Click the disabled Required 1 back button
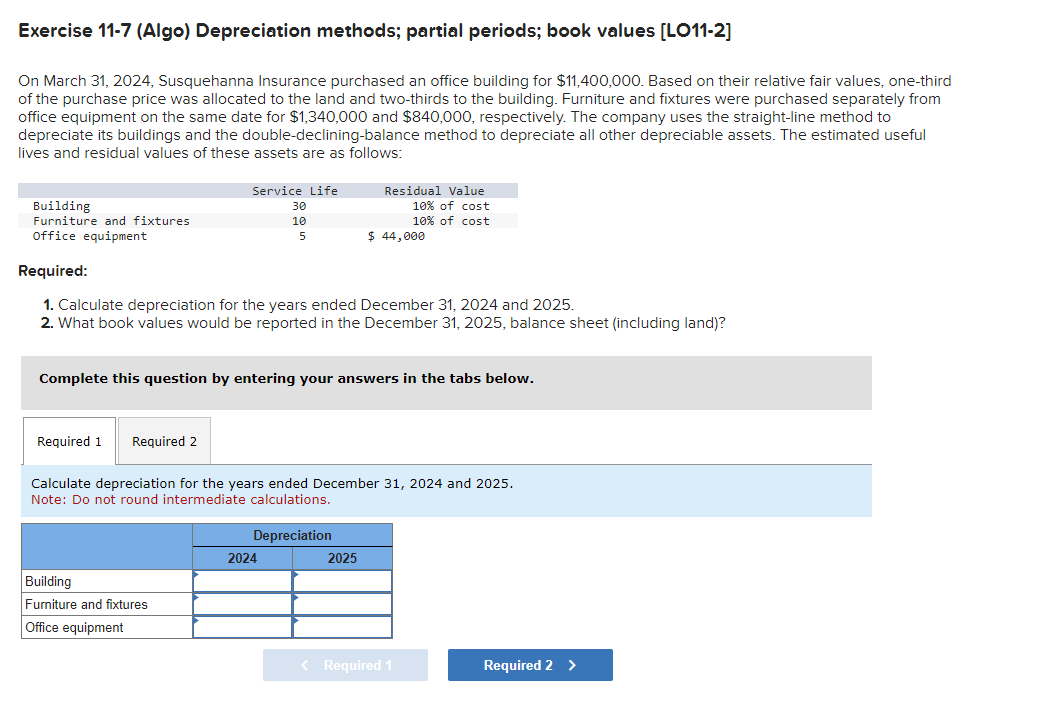Image resolution: width=1051 pixels, height=722 pixels. (345, 664)
